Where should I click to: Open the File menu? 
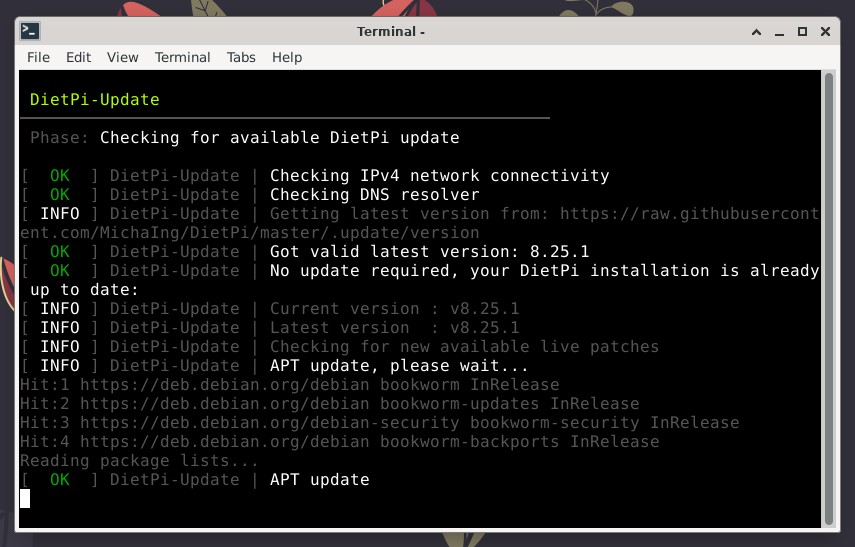point(38,57)
